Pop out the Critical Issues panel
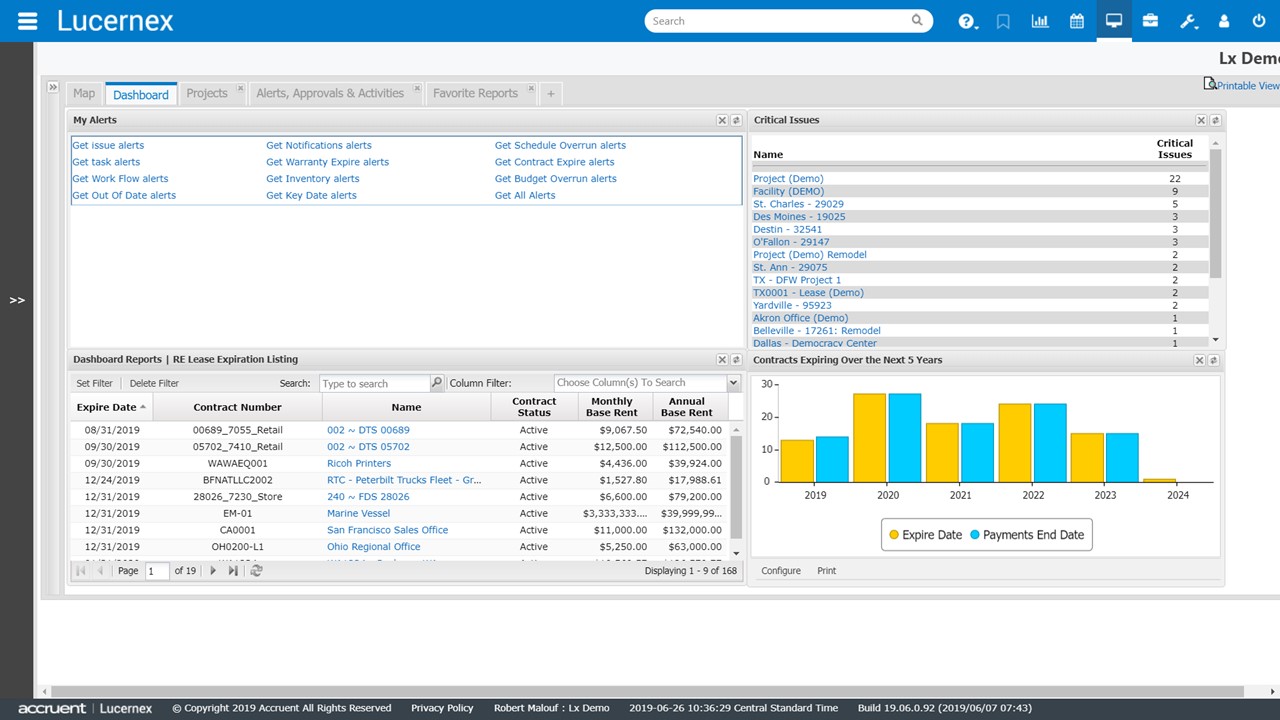The width and height of the screenshot is (1280, 720). (1214, 120)
